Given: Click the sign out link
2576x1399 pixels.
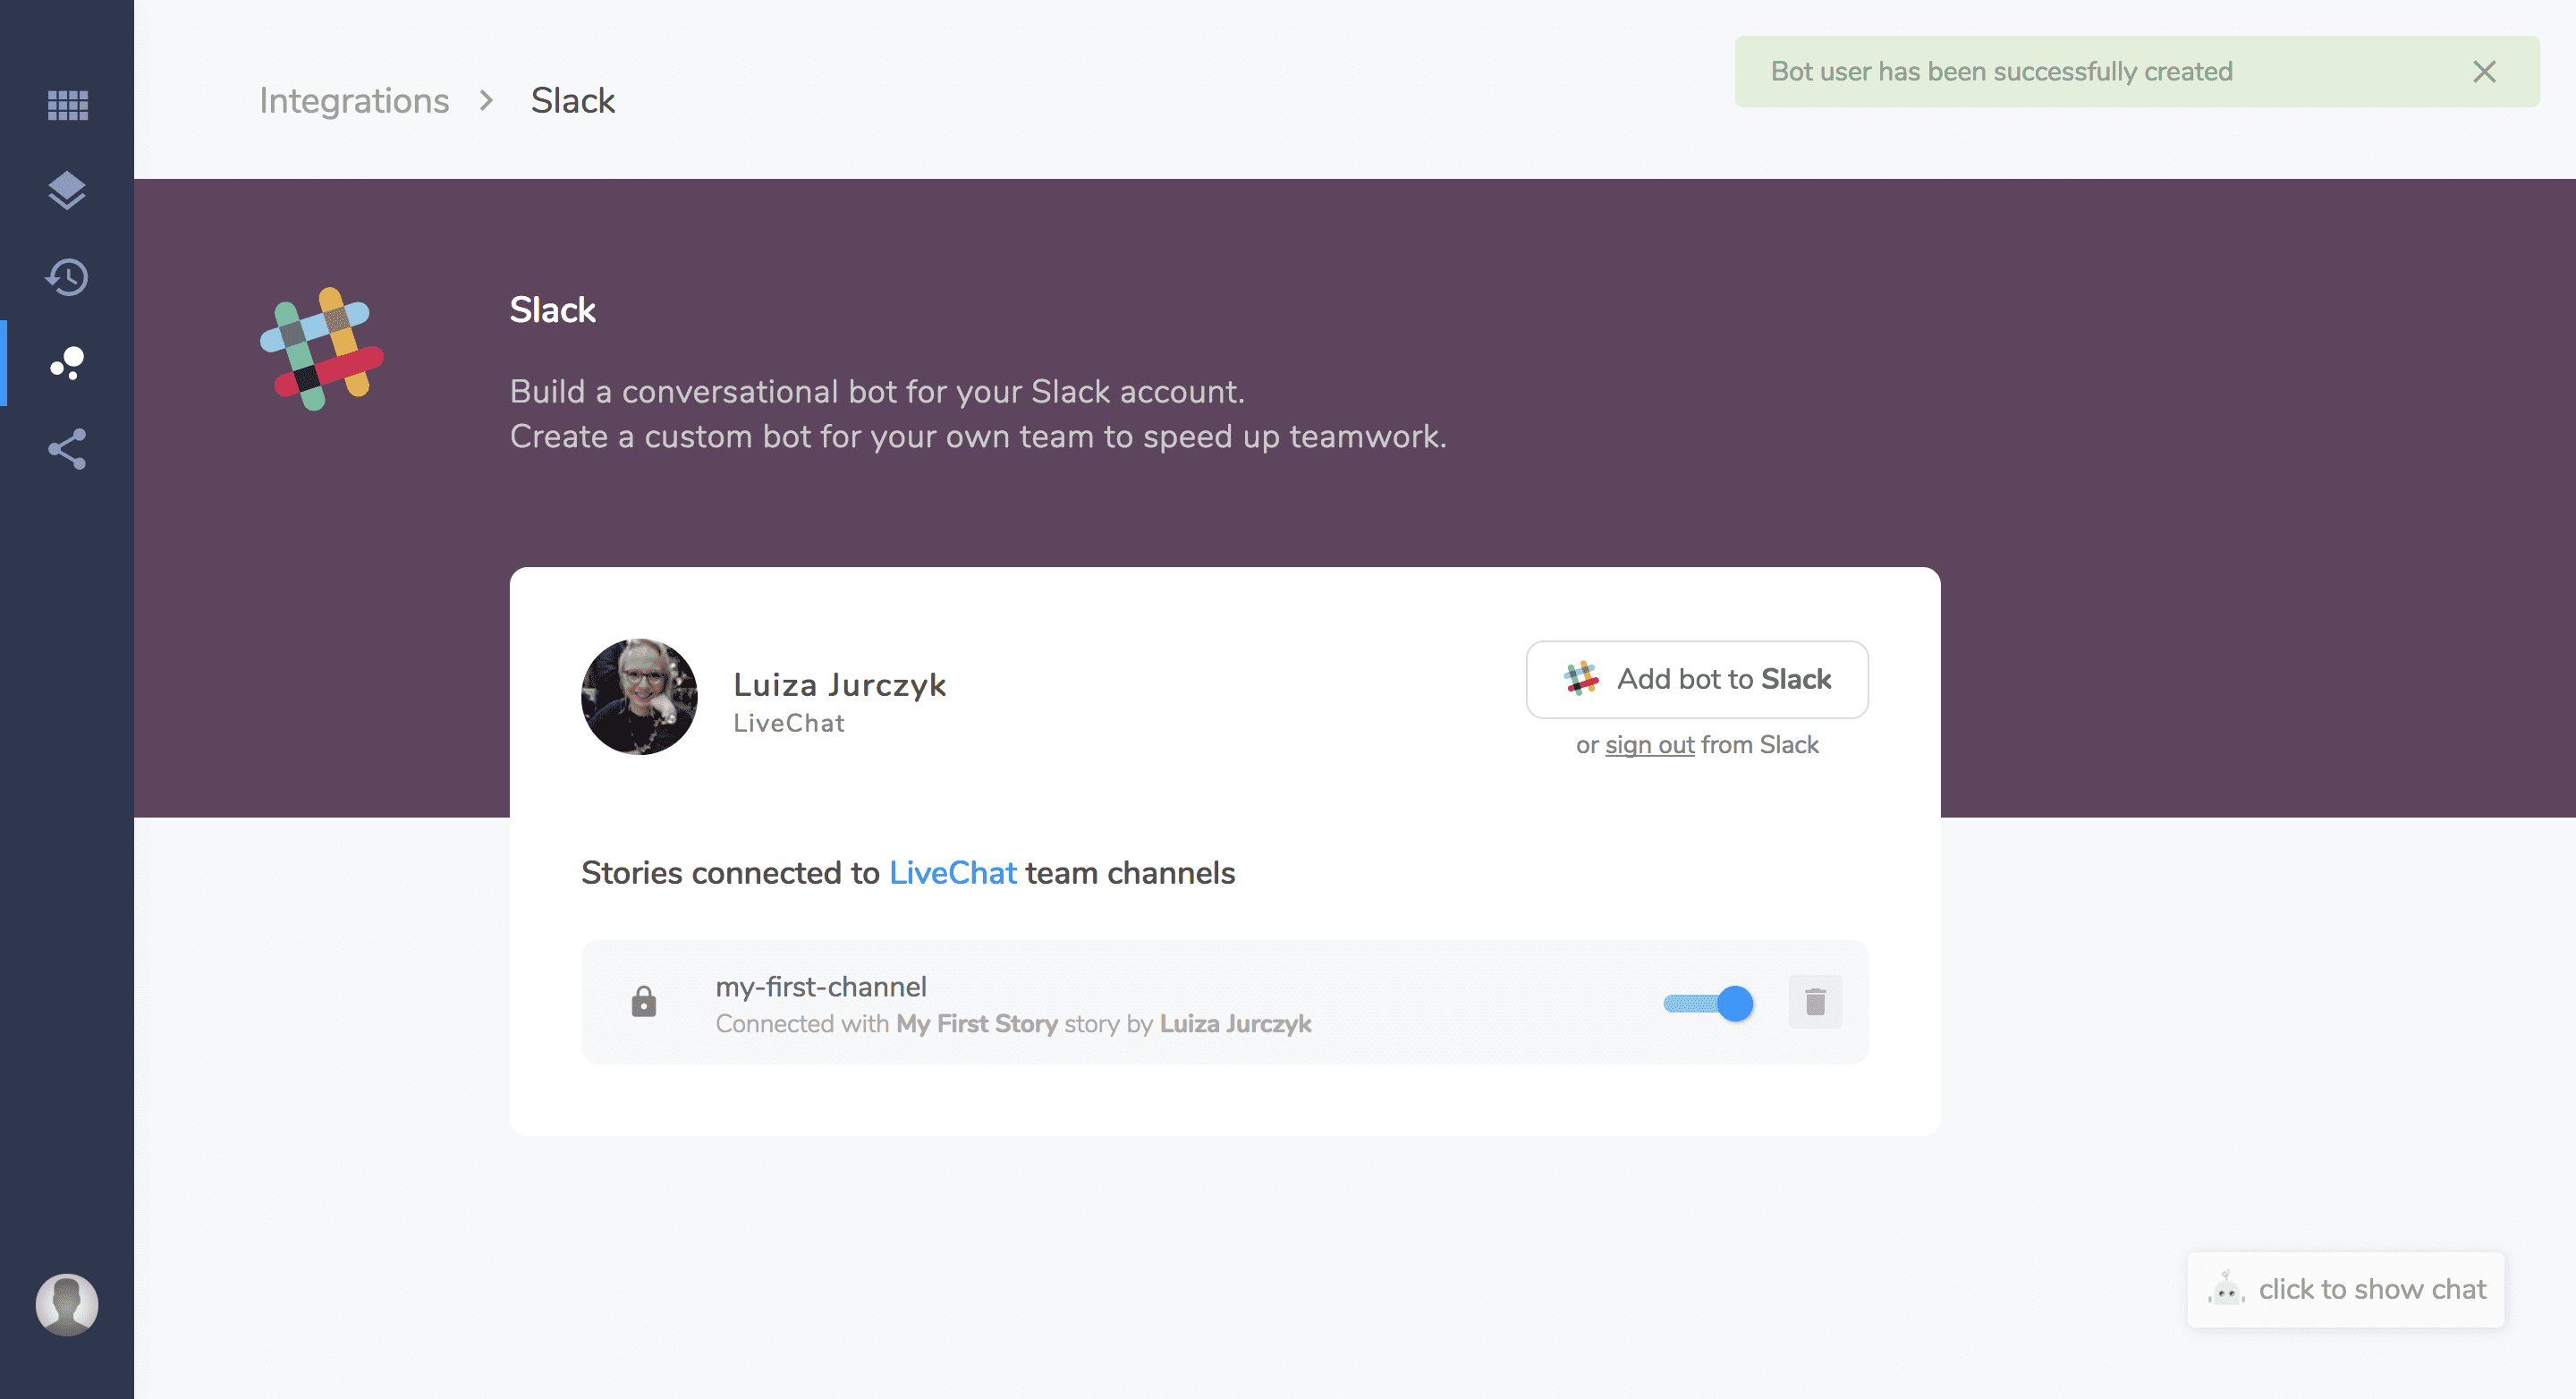Looking at the screenshot, I should click(1649, 745).
